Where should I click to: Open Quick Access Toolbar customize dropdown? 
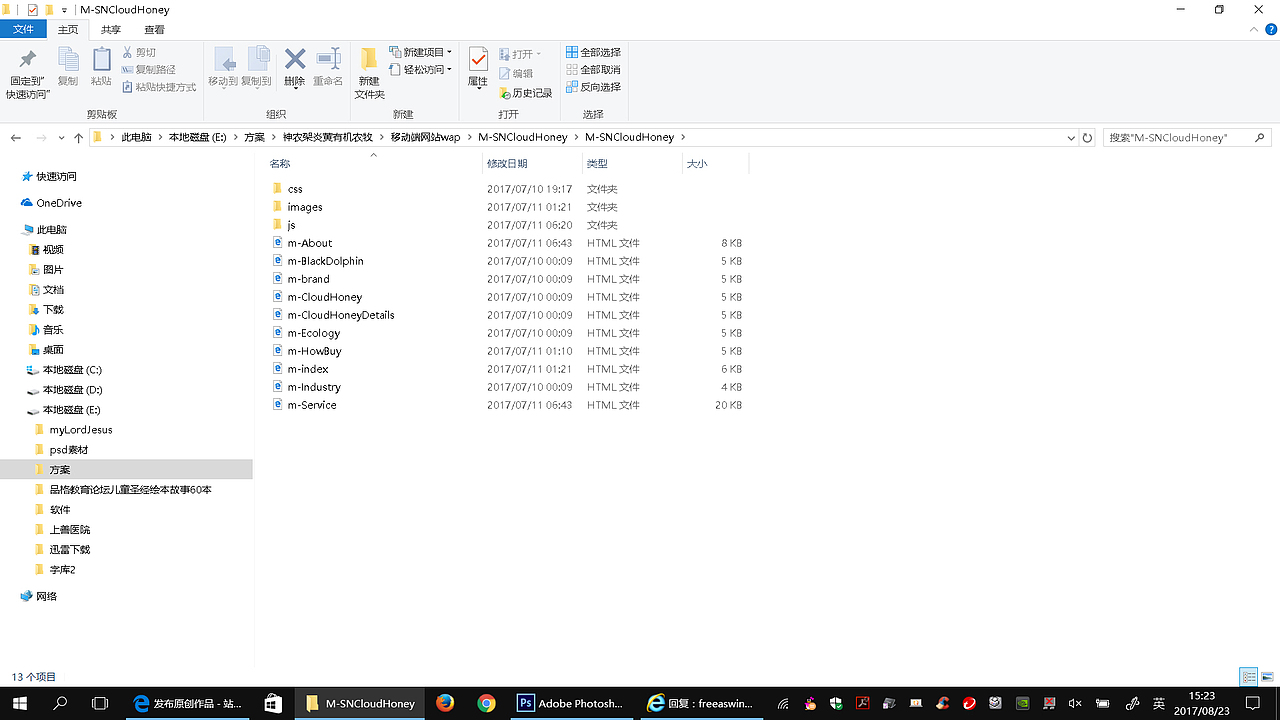coord(65,10)
